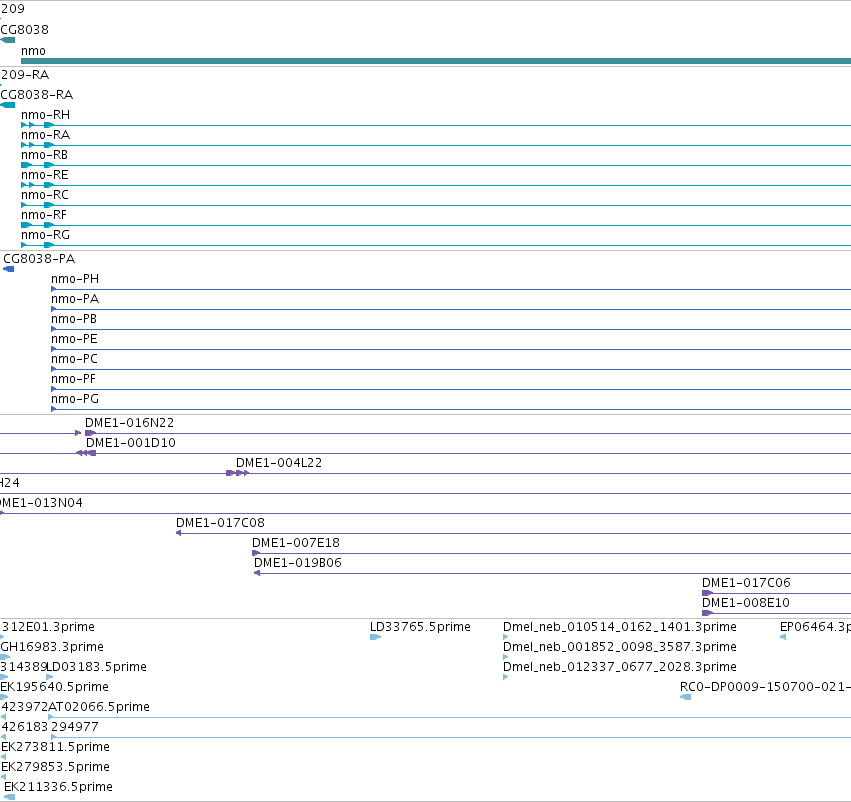Click the GH16983.3prime label
Viewport: 851px width, 802px height.
tap(52, 647)
